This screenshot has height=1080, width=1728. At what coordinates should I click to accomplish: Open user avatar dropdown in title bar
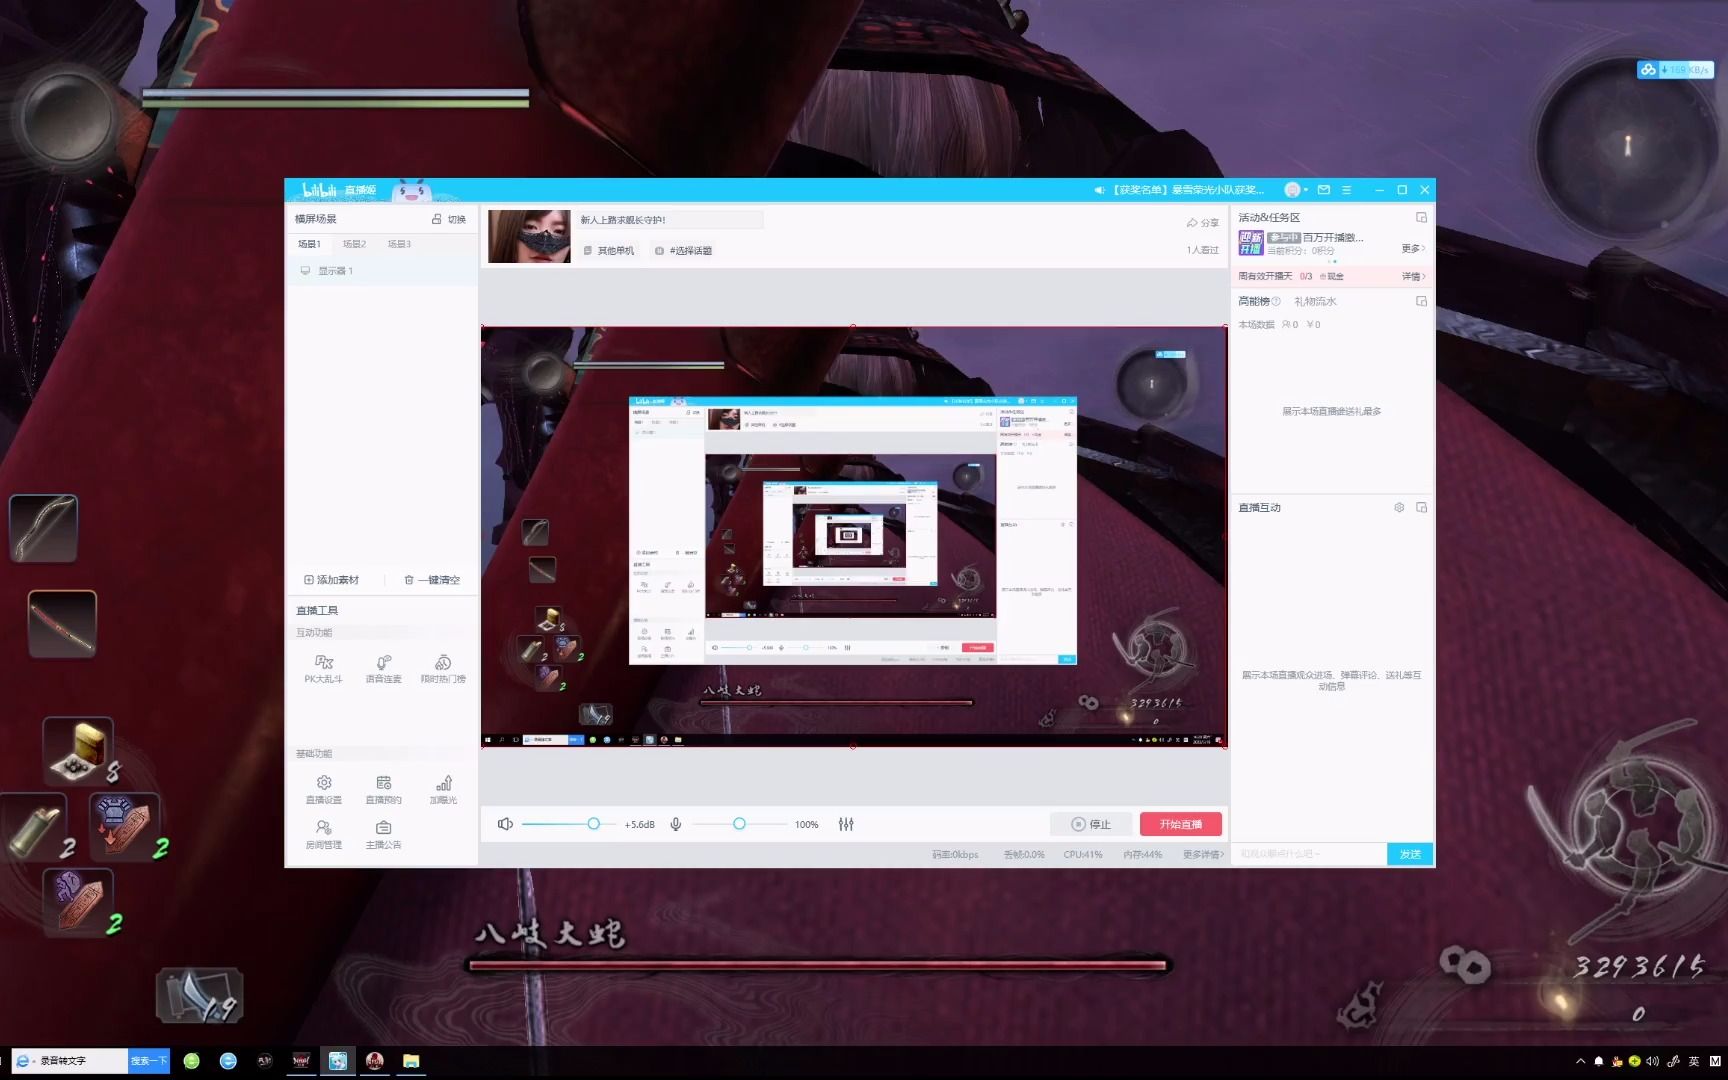coord(1296,189)
